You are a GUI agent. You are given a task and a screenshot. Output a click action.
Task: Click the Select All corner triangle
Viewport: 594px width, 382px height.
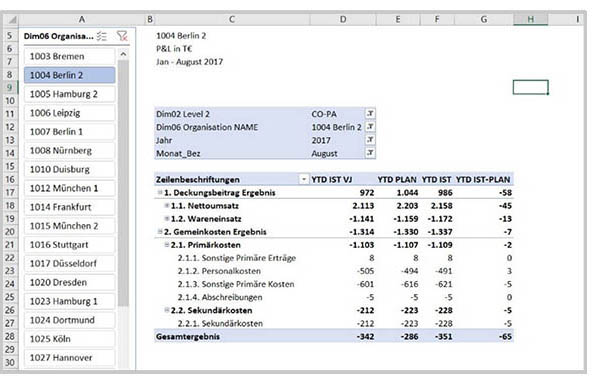tap(12, 20)
